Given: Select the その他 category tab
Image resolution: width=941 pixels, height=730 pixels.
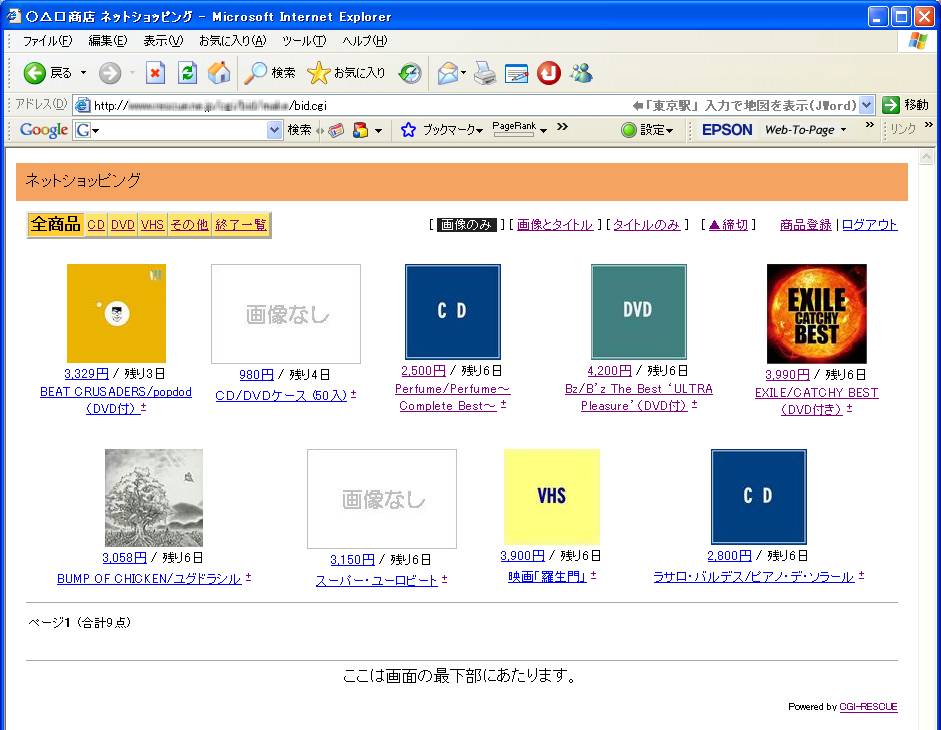Looking at the screenshot, I should pos(189,225).
